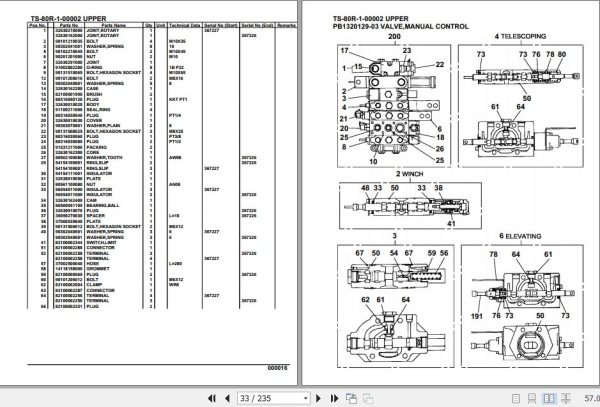The width and height of the screenshot is (600, 407).
Task: Click callout number 59 in the section 3 diagram
Action: click(432, 253)
